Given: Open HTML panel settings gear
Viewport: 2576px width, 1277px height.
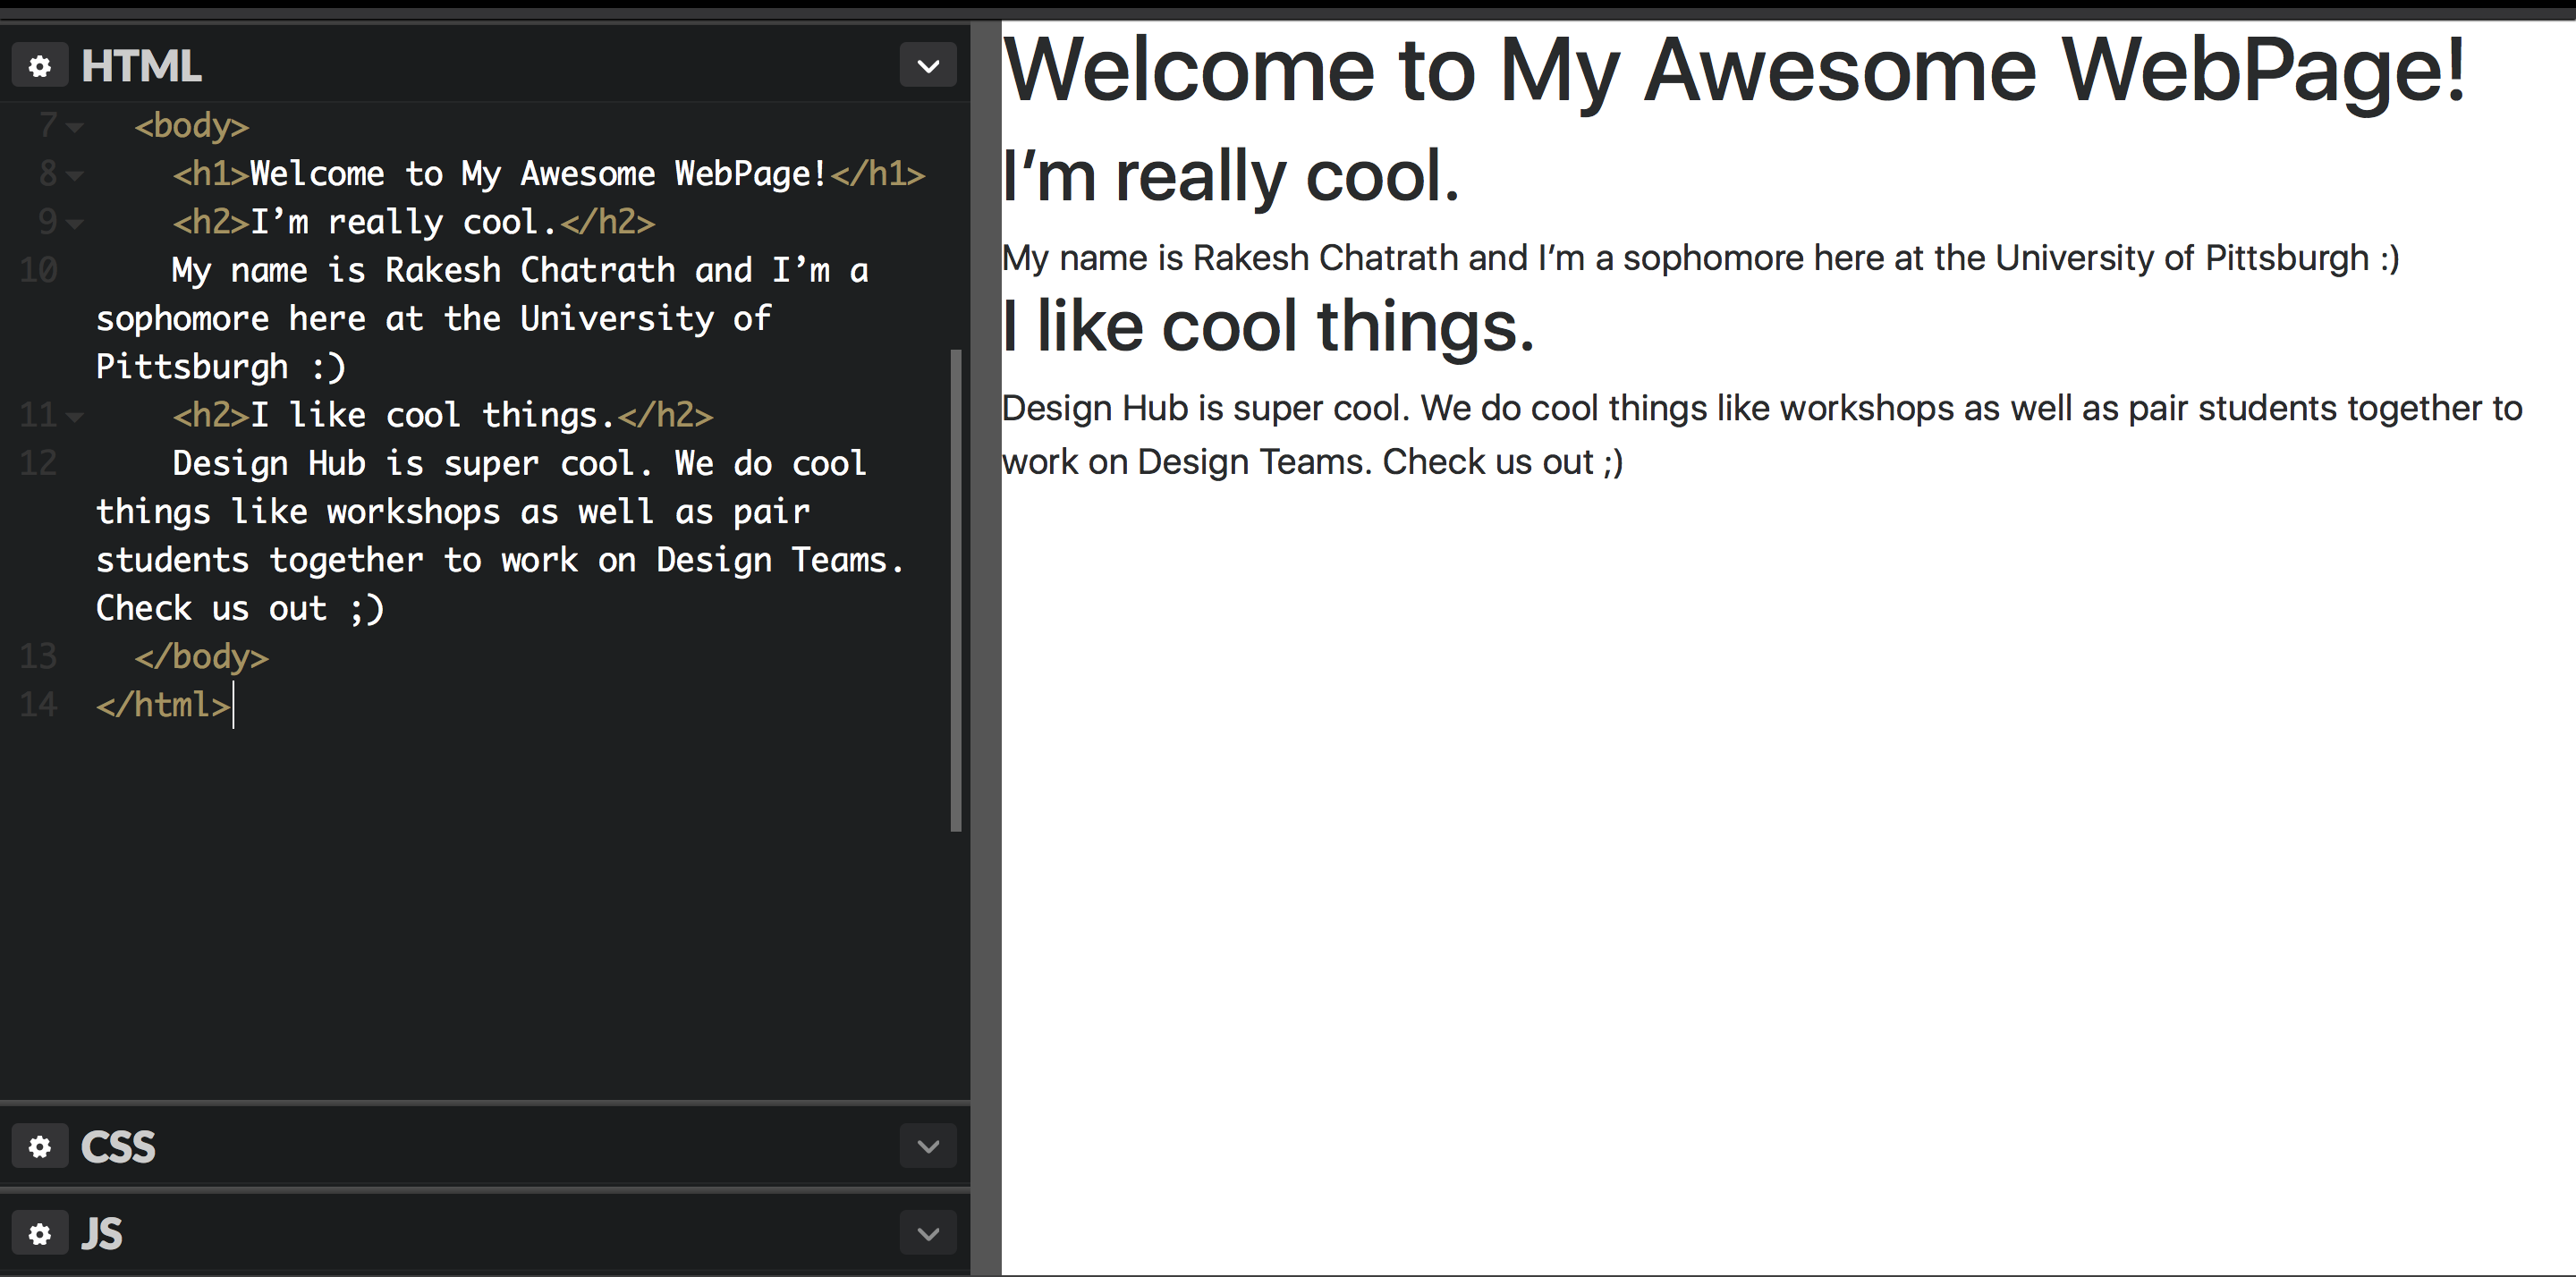Looking at the screenshot, I should pyautogui.click(x=40, y=66).
